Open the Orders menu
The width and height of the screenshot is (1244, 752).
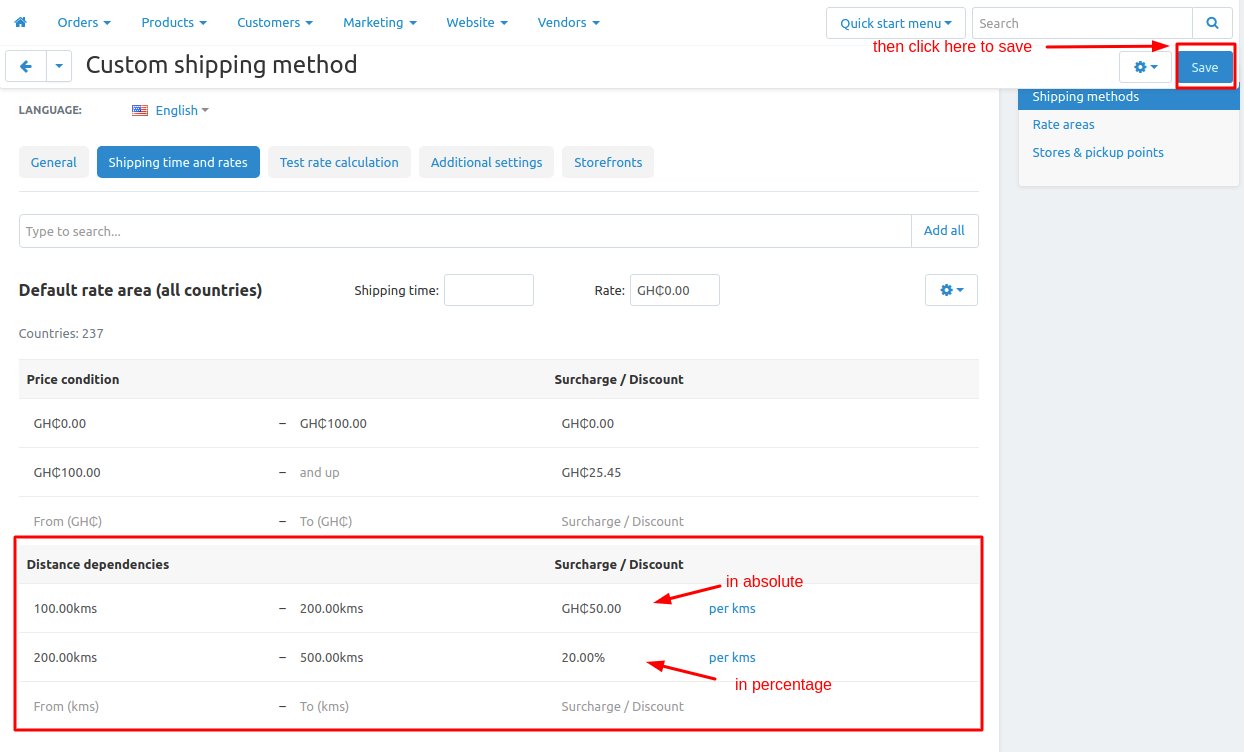[84, 22]
